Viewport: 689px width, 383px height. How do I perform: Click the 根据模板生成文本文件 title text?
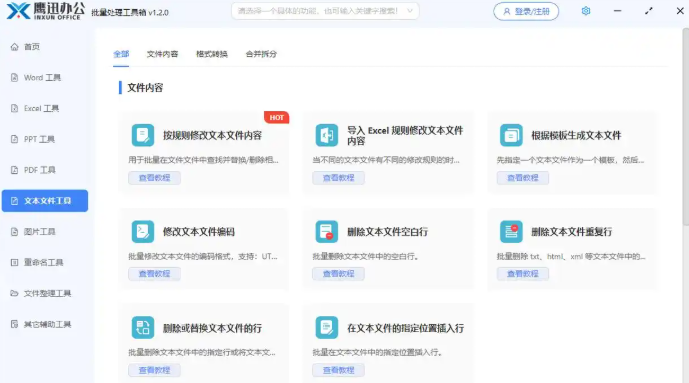576,135
